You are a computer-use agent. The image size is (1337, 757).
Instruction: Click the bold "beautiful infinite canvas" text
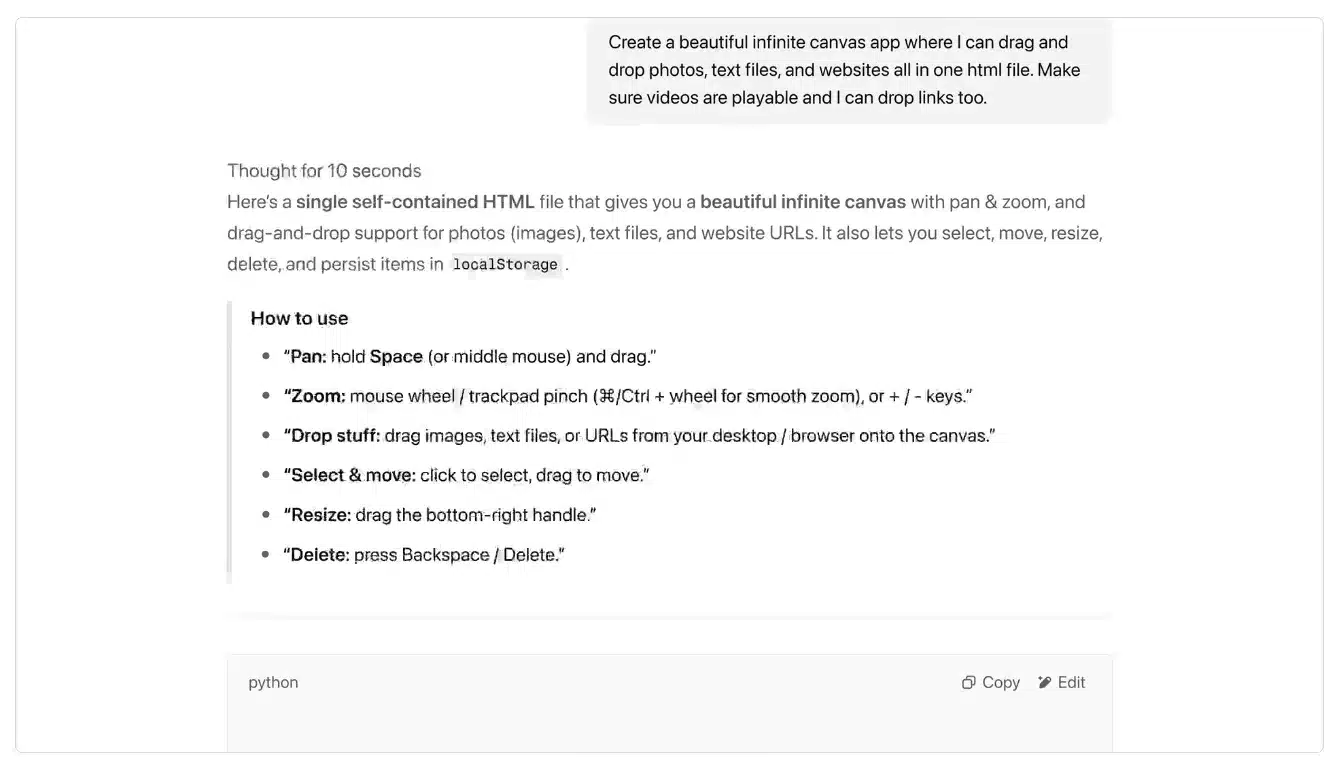(x=803, y=202)
